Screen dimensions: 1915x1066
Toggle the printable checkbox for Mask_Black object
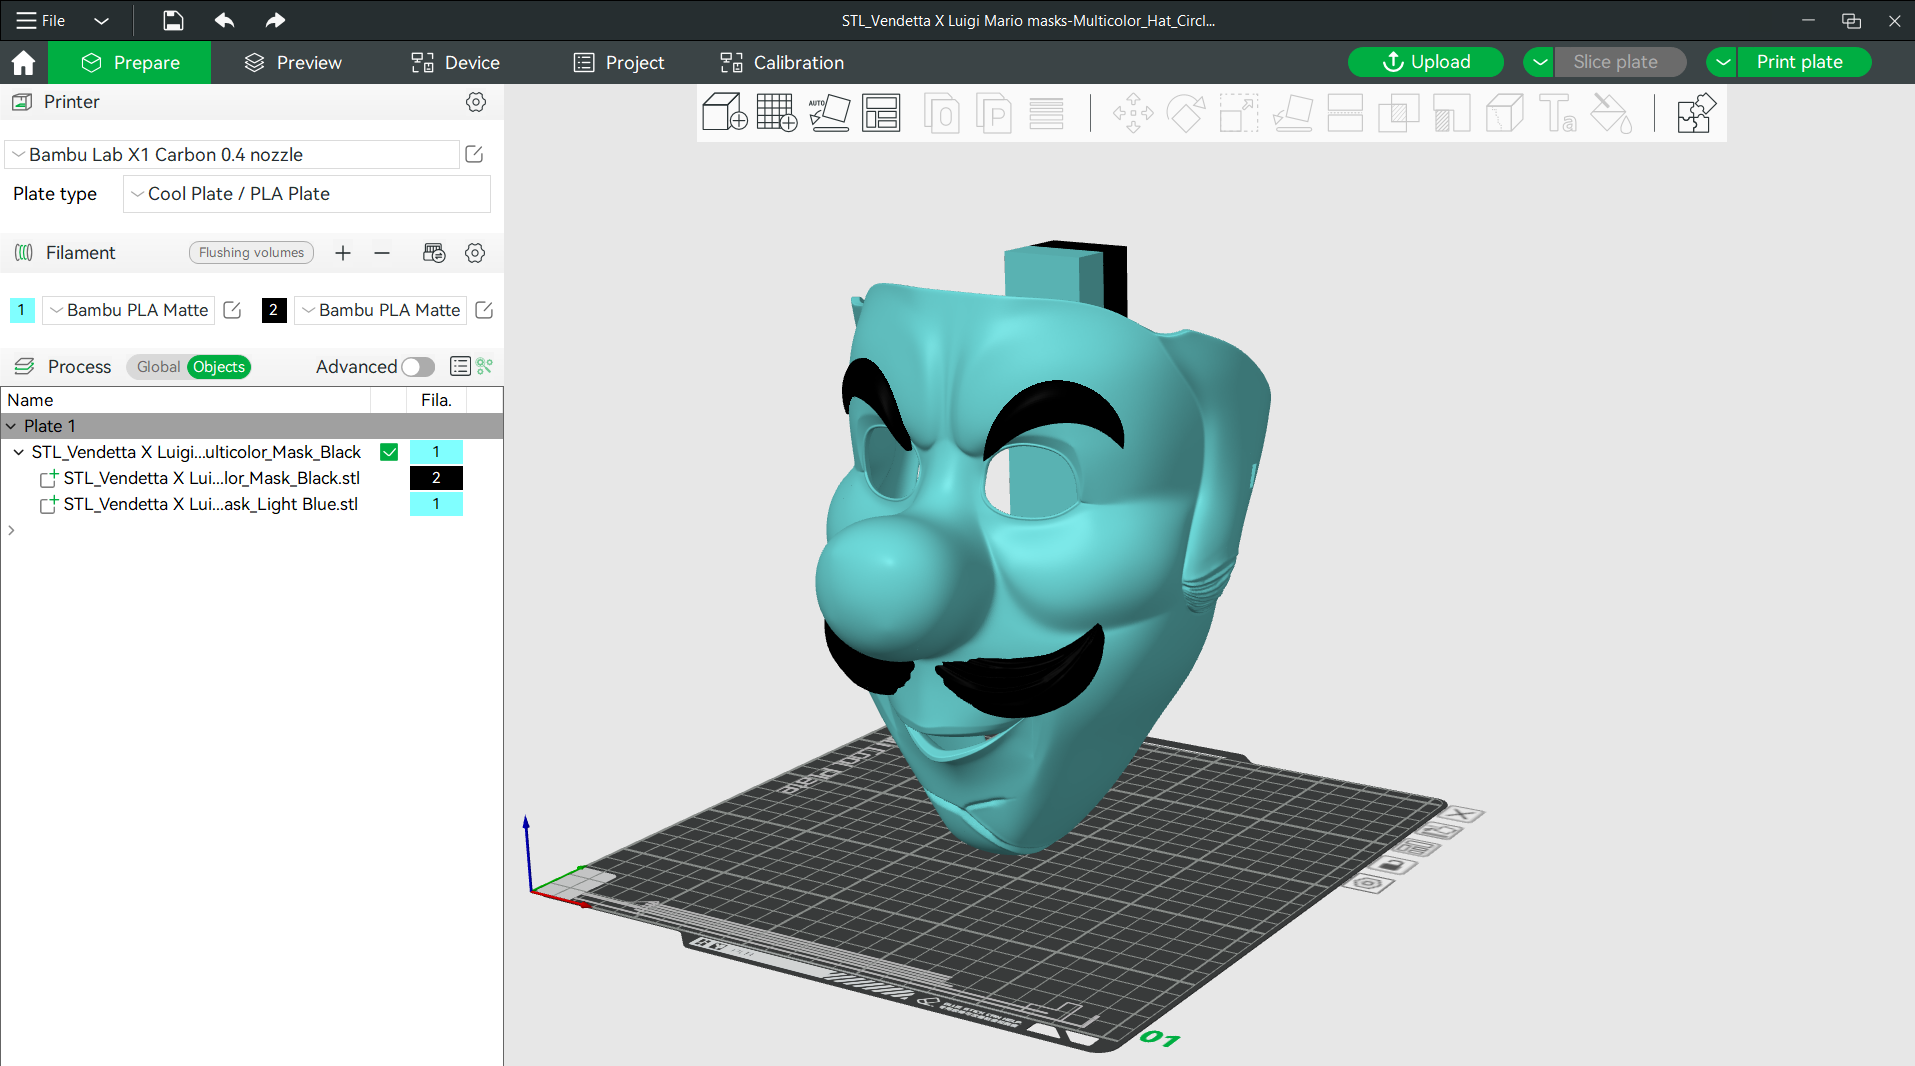(x=389, y=452)
